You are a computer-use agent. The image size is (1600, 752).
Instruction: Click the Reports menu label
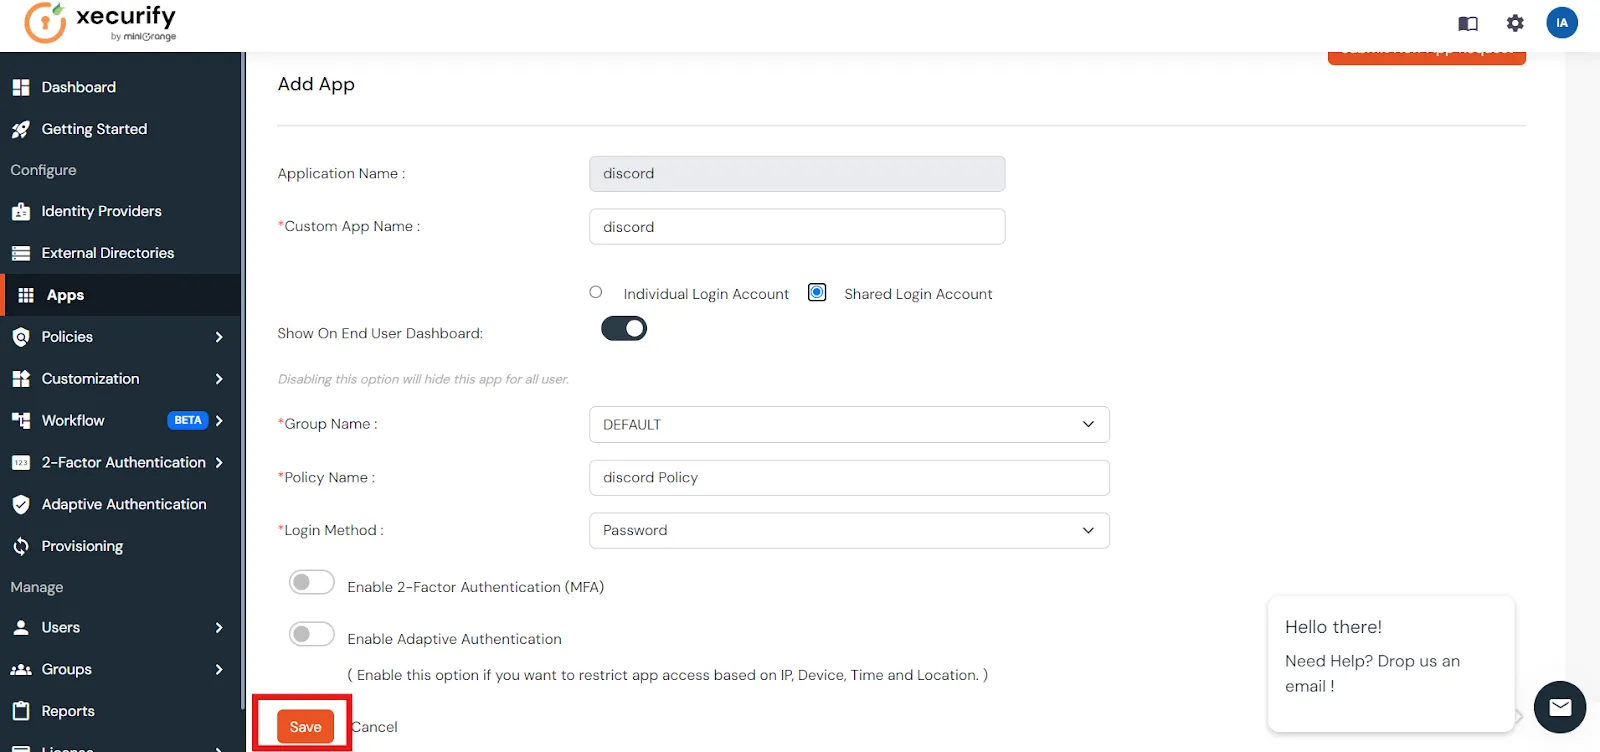[x=68, y=711]
